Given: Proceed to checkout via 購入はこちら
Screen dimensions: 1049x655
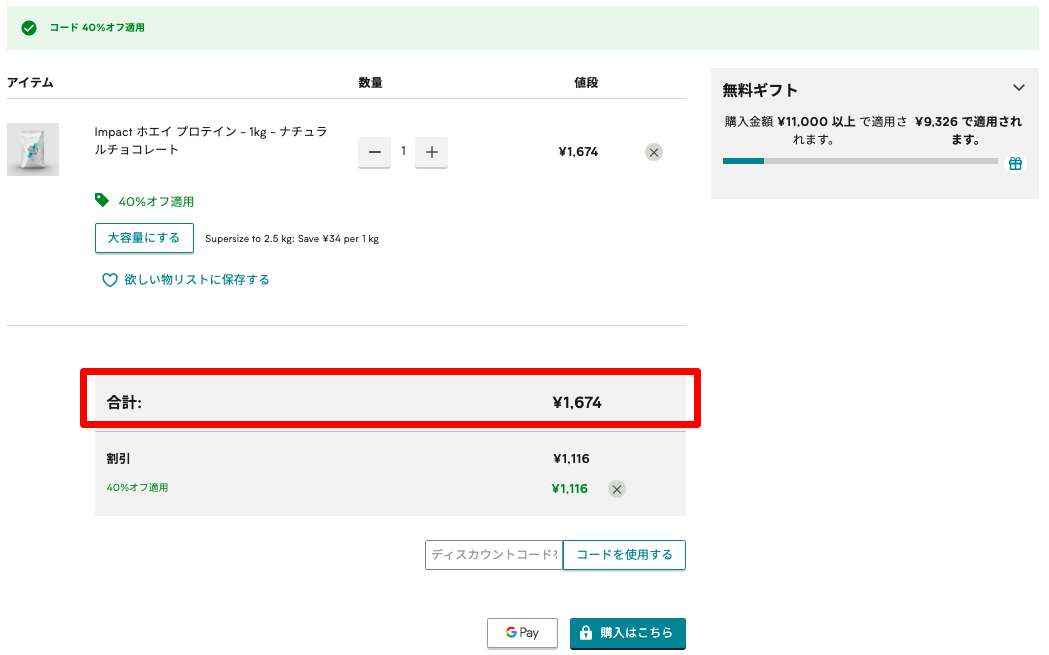Looking at the screenshot, I should tap(628, 632).
